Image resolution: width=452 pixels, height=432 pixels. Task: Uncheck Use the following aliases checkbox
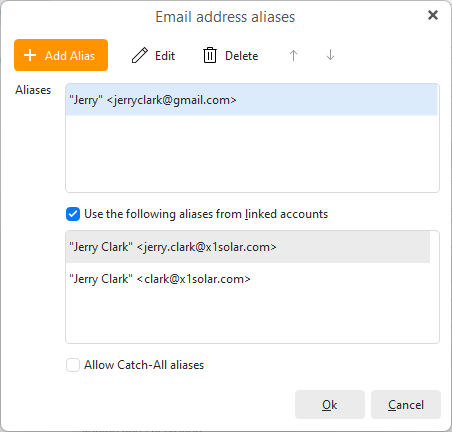[x=73, y=214]
